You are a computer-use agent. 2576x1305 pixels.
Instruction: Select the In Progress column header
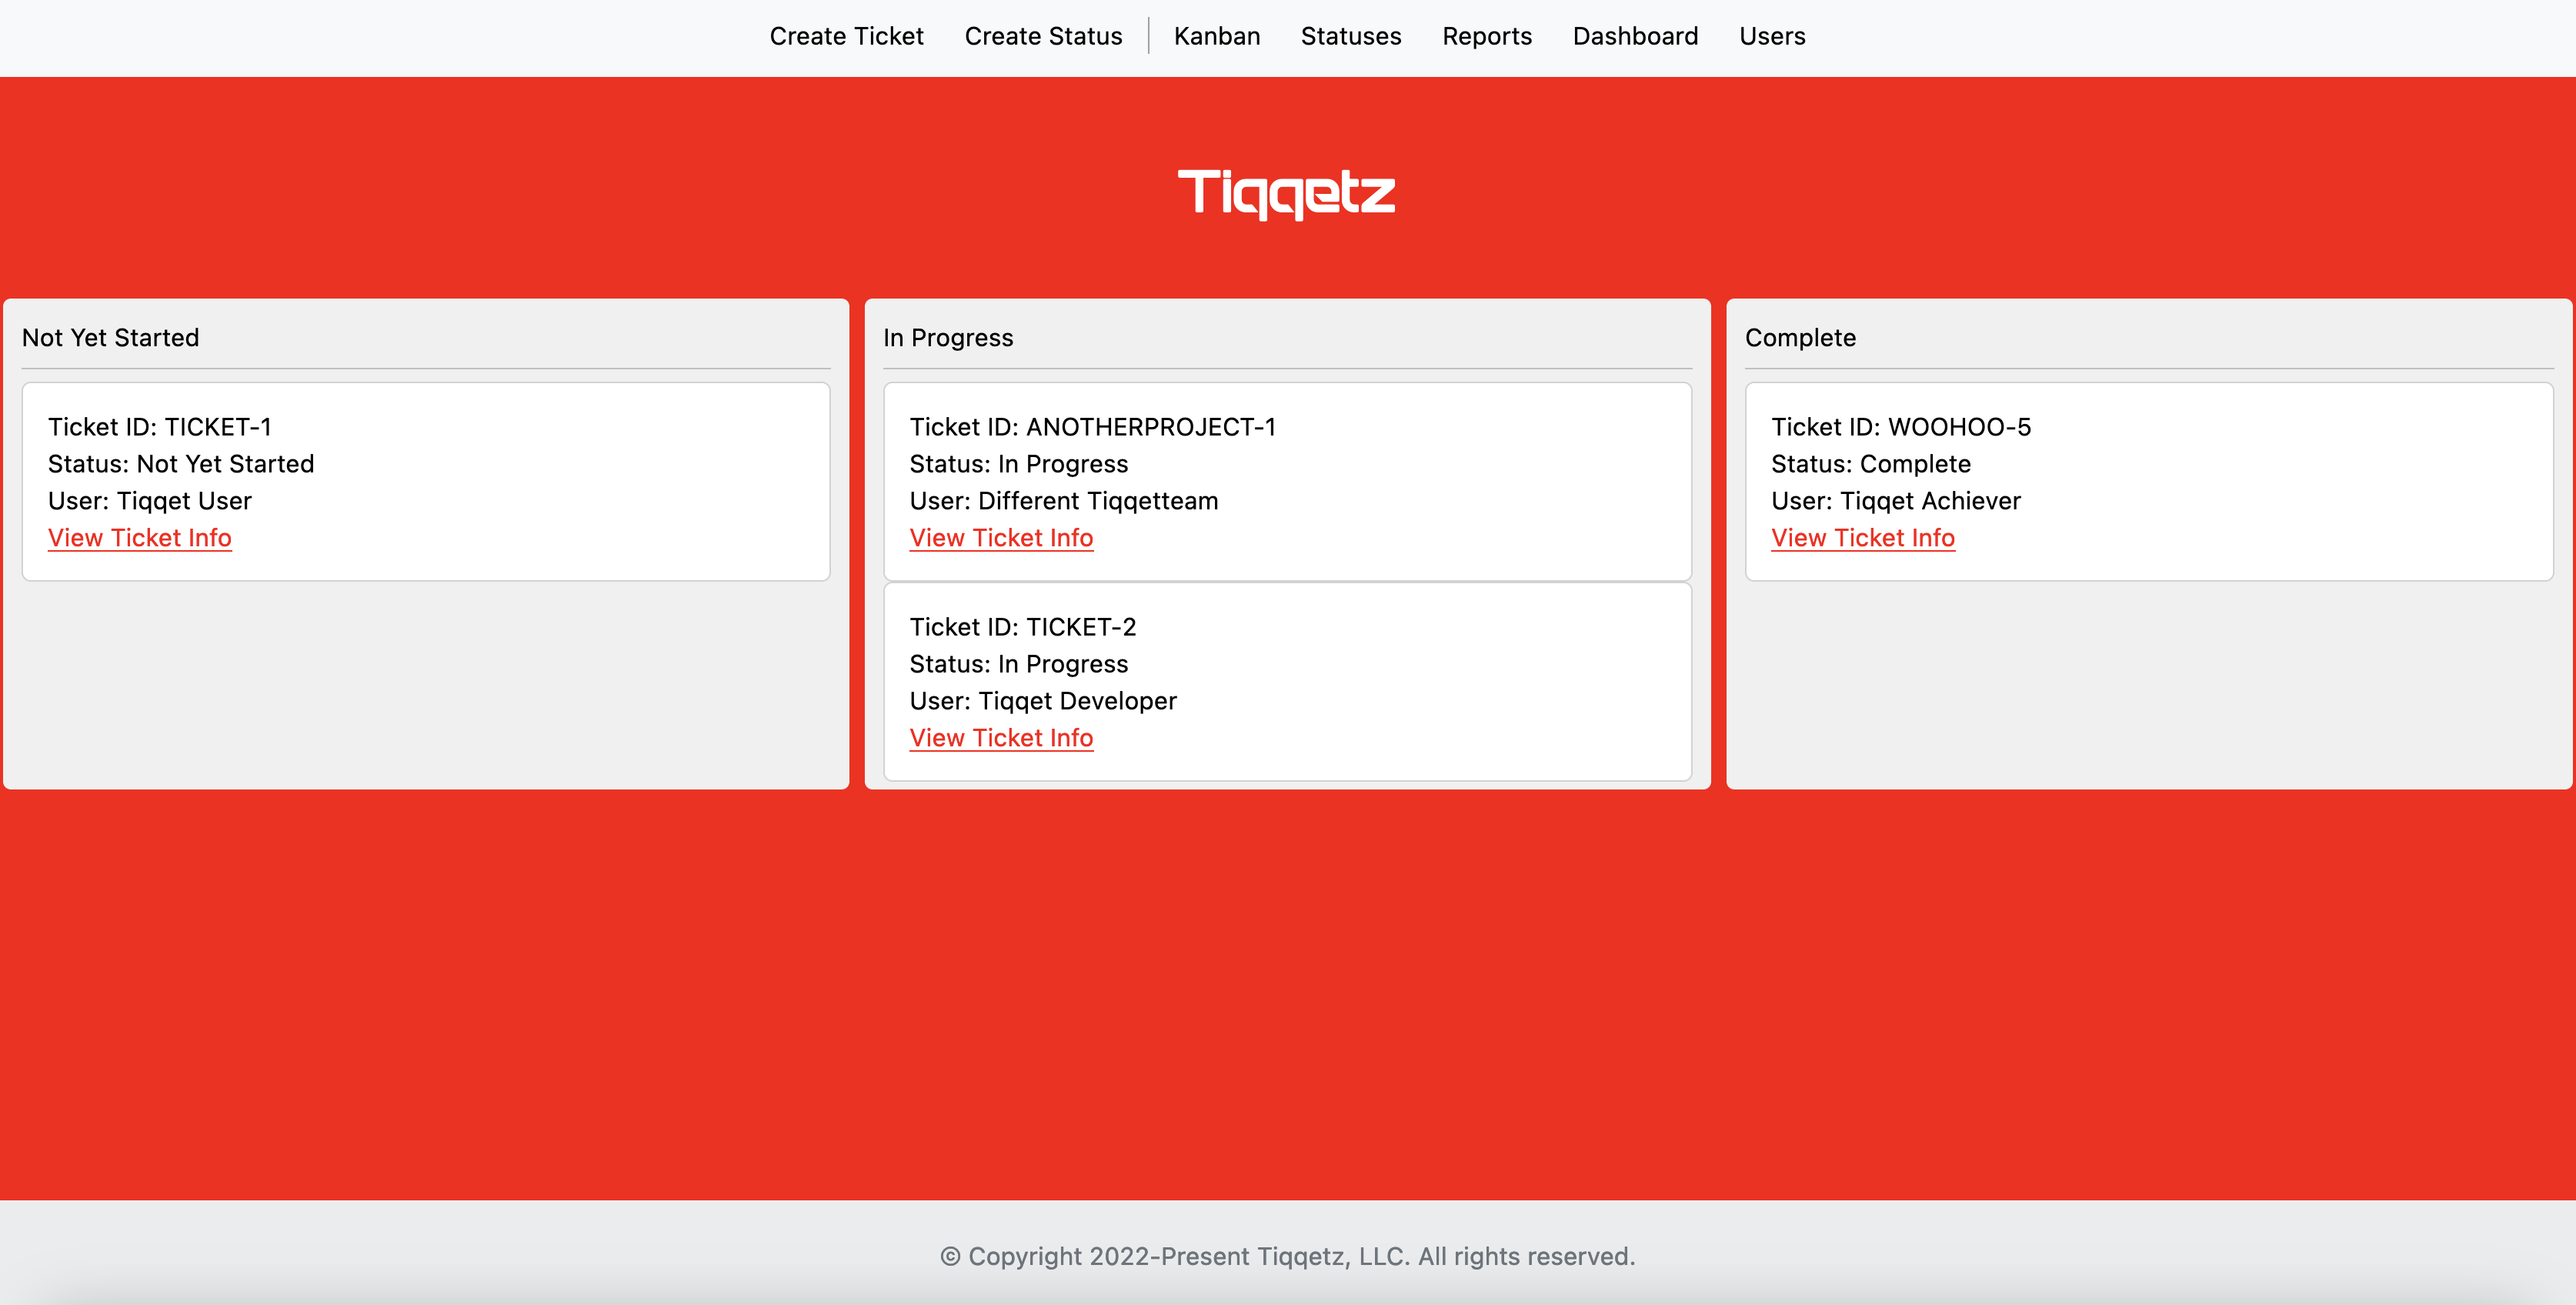pyautogui.click(x=948, y=338)
